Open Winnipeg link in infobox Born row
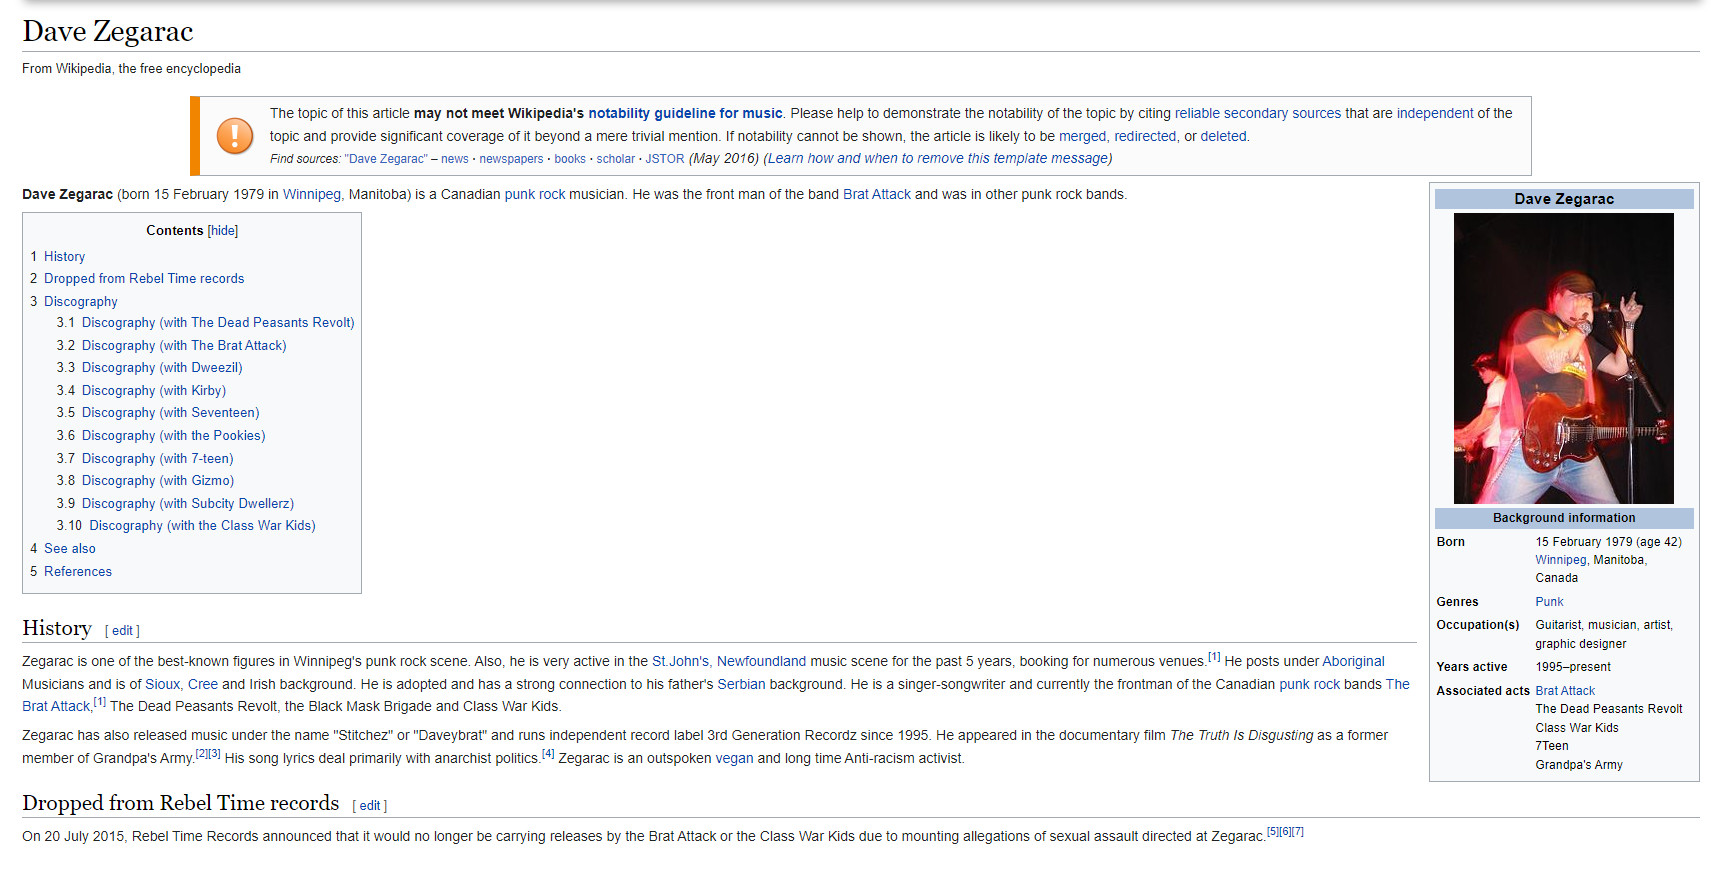Screen dimensions: 1711x869 tap(1561, 561)
